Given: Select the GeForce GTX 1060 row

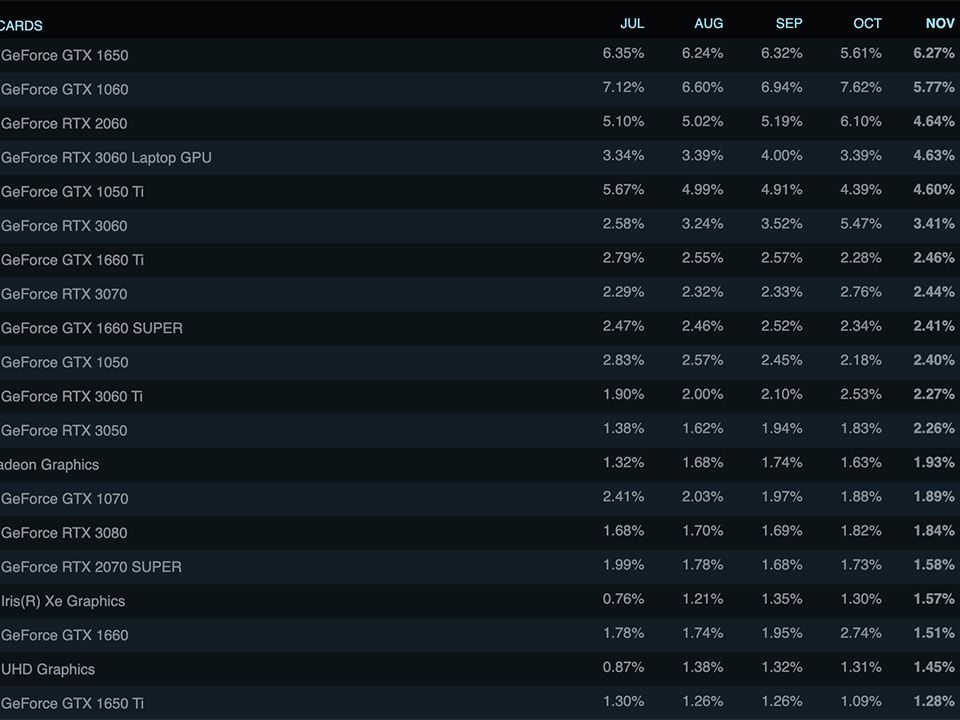Looking at the screenshot, I should click(65, 90).
